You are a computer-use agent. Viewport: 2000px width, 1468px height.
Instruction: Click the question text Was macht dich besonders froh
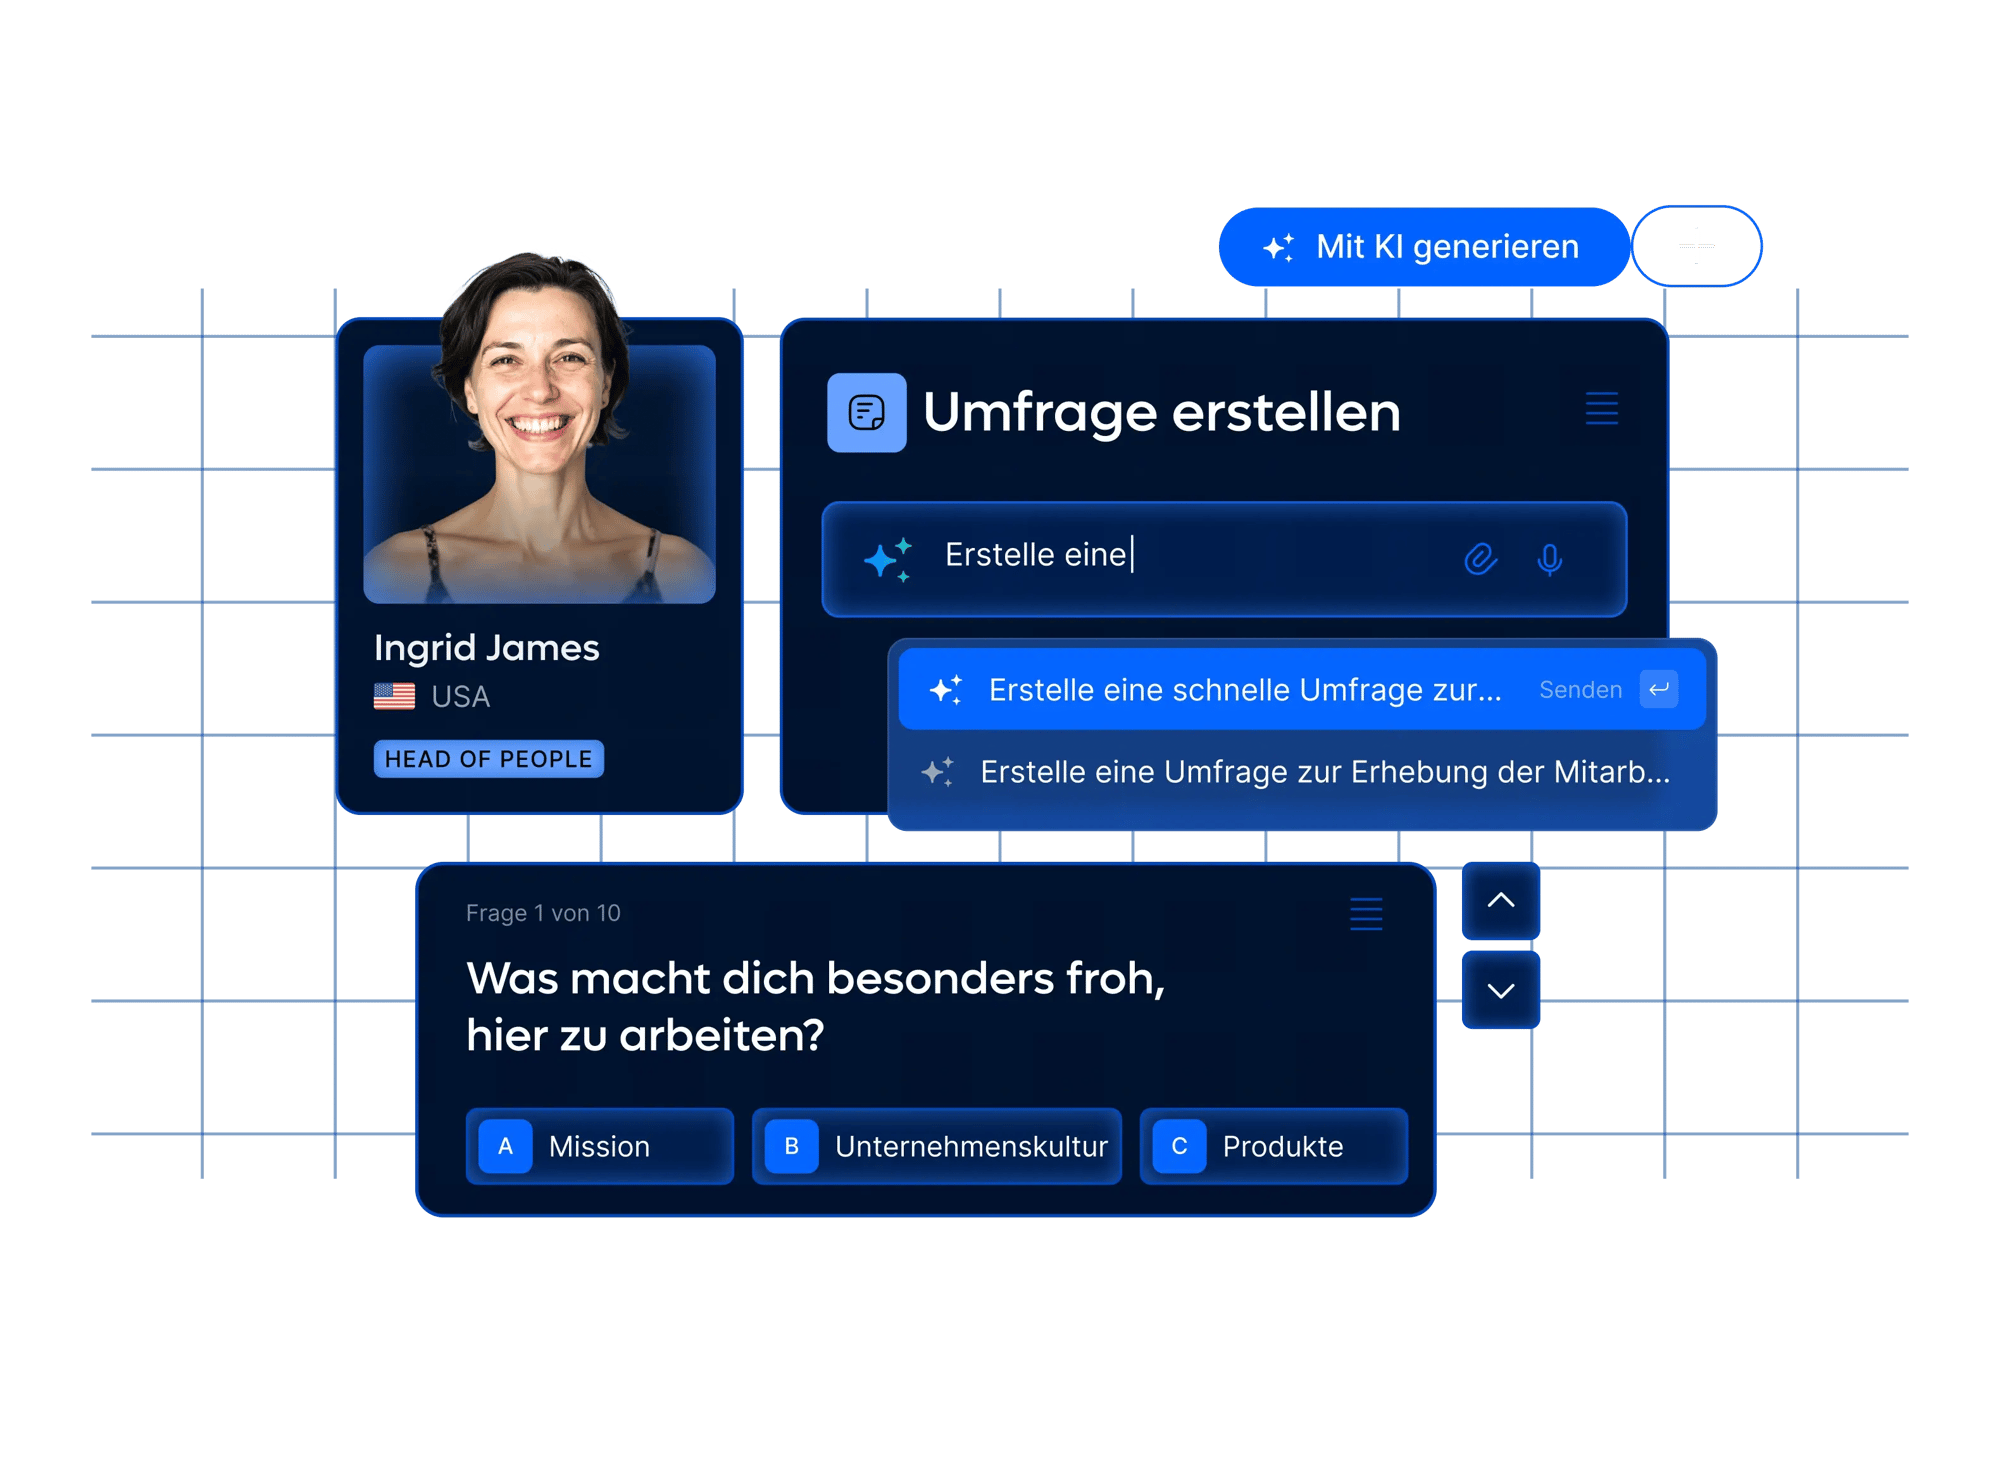816,1006
